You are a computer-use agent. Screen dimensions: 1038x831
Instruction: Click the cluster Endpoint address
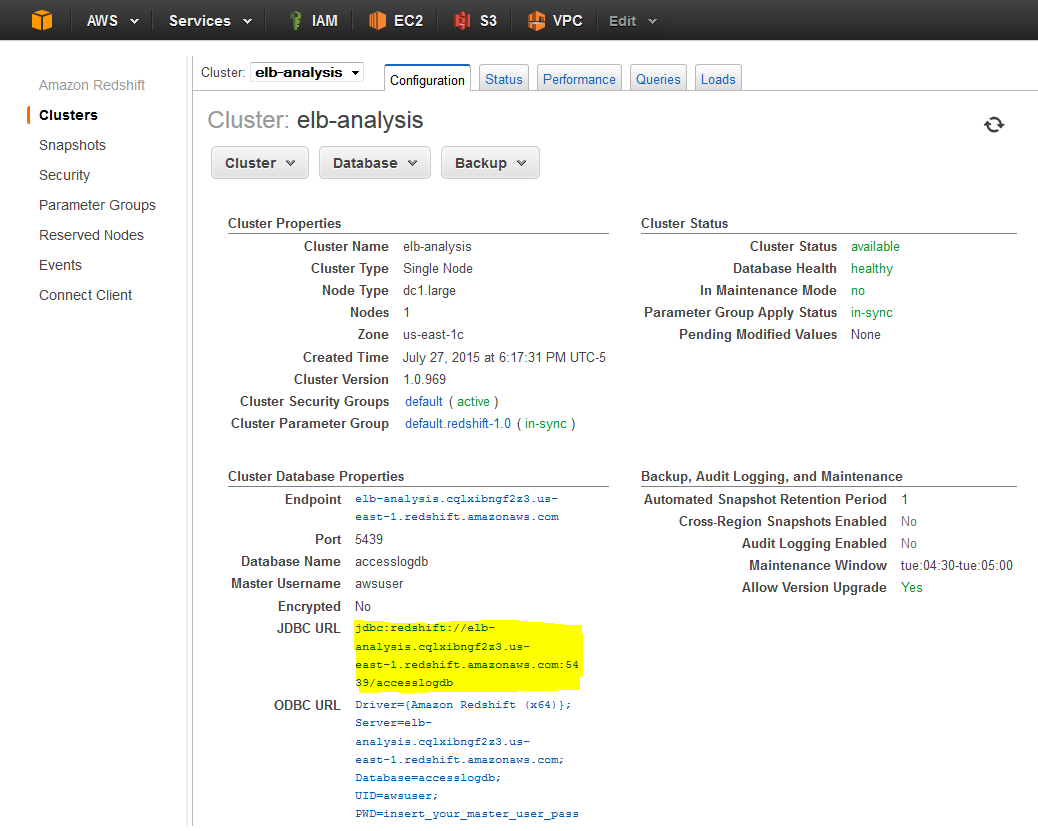457,508
